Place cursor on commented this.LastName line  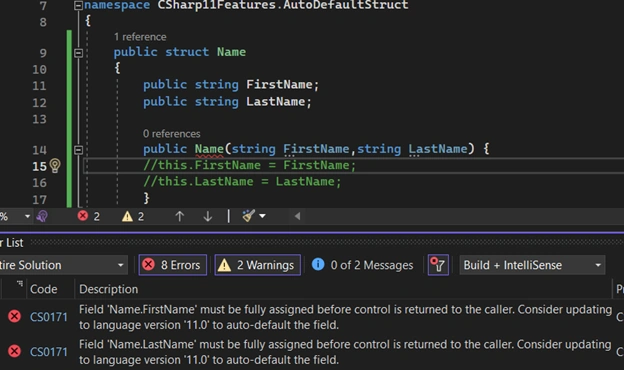pyautogui.click(x=242, y=182)
